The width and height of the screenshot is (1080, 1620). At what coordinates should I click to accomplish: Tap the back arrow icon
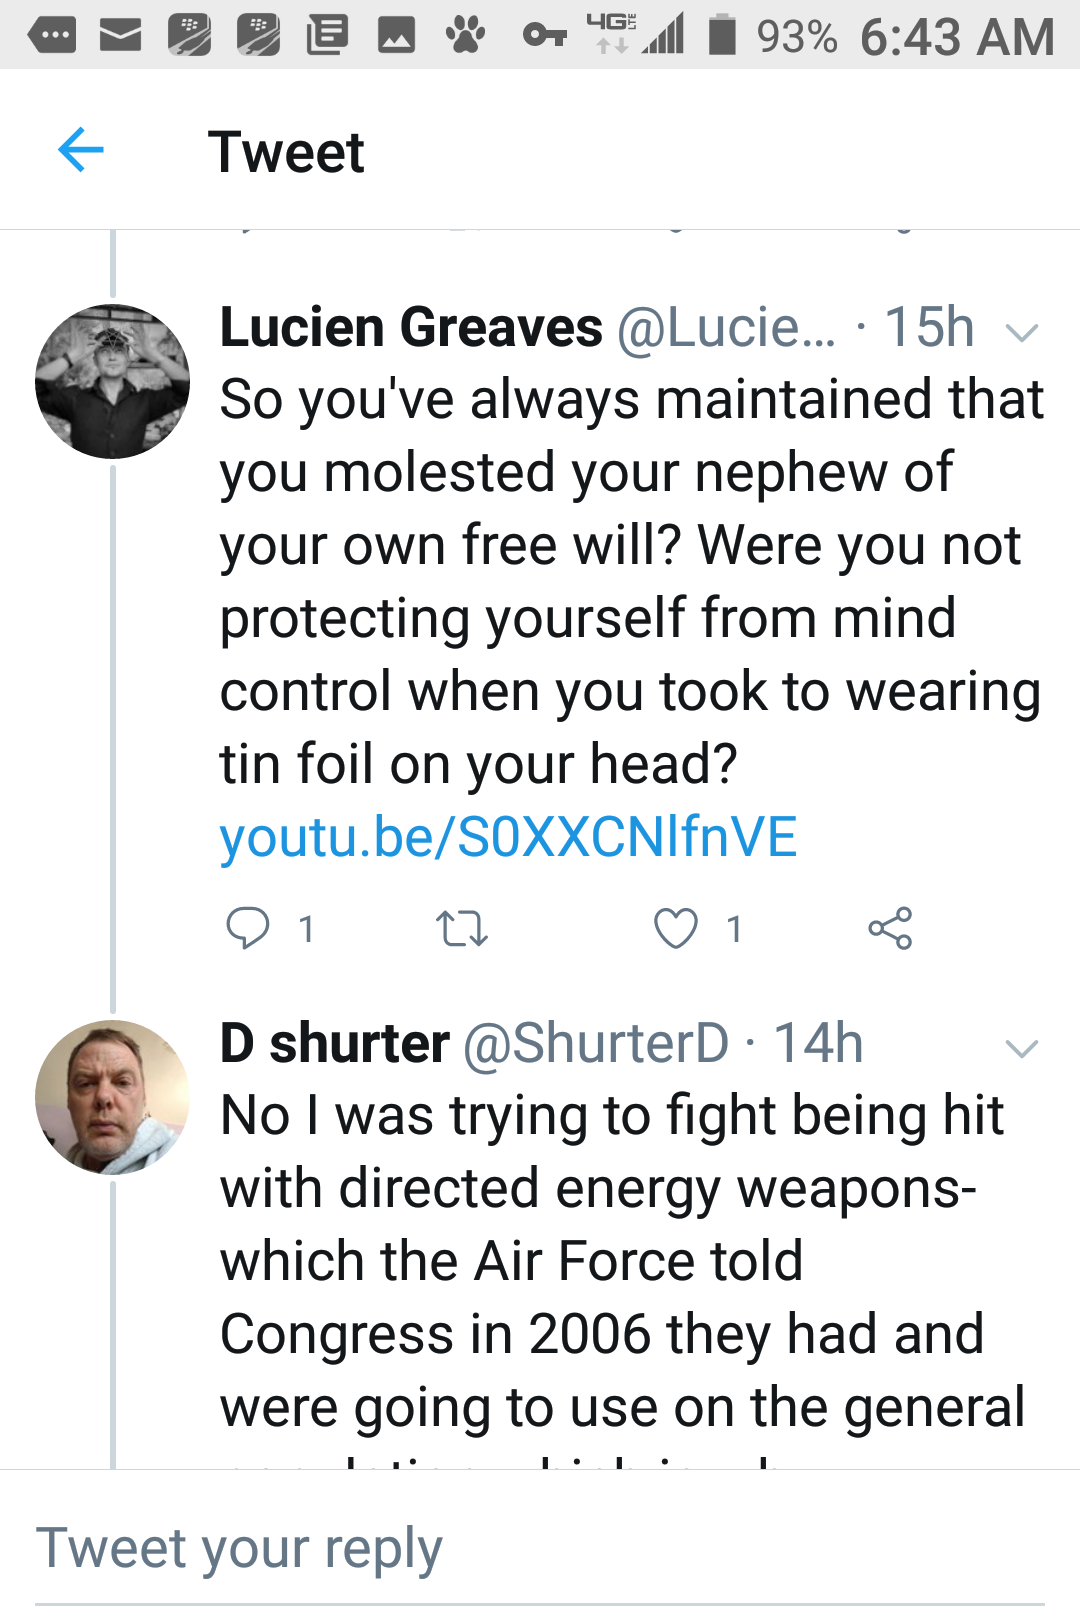click(x=81, y=151)
